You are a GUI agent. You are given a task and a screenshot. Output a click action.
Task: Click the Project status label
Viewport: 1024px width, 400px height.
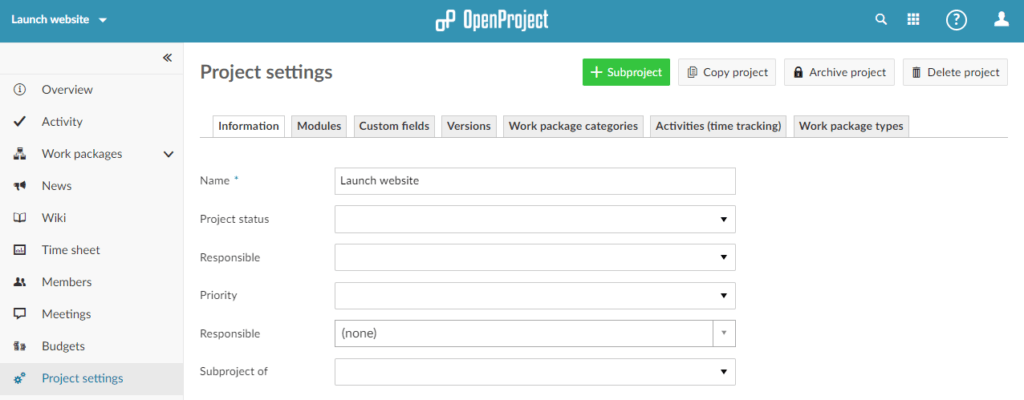[234, 219]
